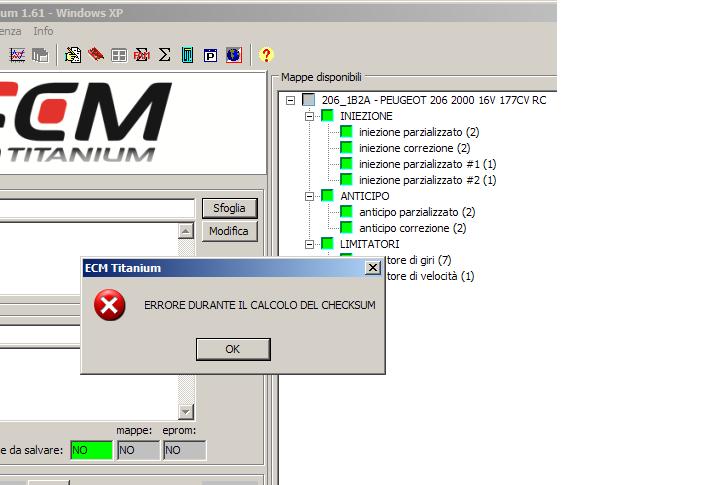Viewport: 720px width, 485px height.
Task: Click green square beside INIEZIONE
Action: [x=327, y=116]
